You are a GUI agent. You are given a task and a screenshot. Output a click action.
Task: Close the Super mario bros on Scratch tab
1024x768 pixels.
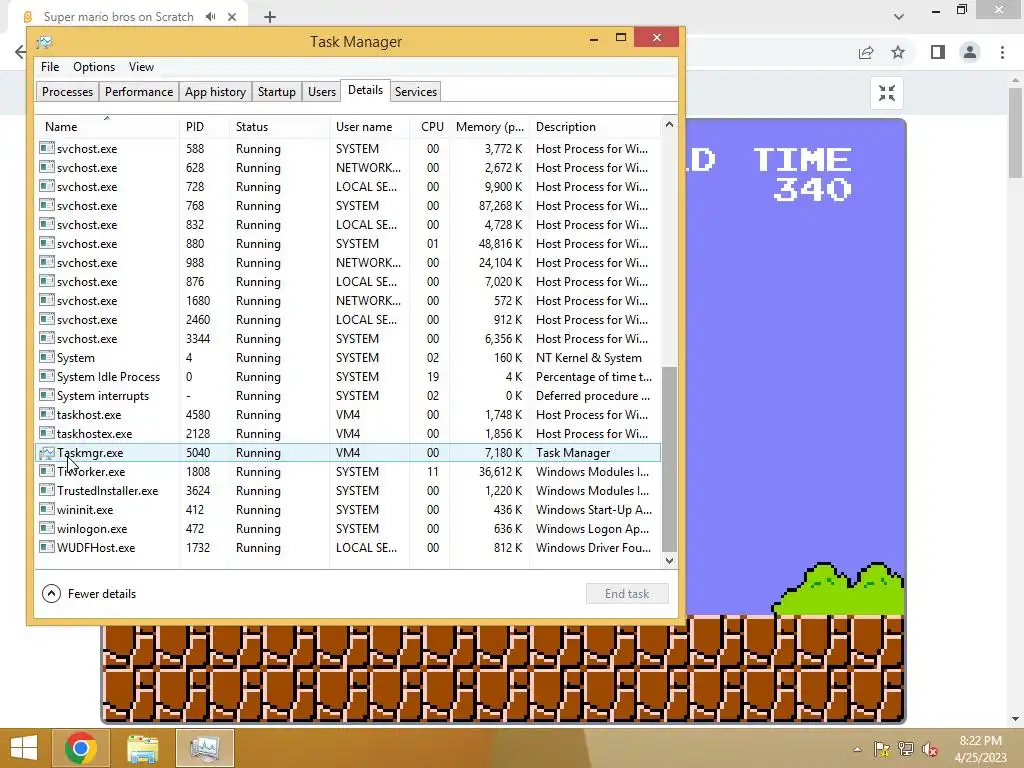(232, 17)
